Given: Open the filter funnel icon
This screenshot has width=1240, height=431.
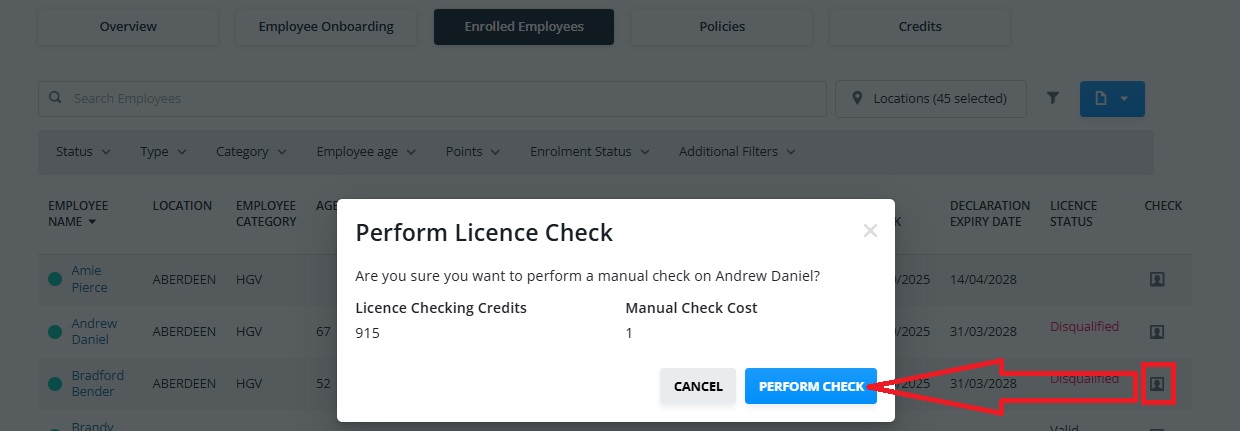Looking at the screenshot, I should pos(1053,98).
